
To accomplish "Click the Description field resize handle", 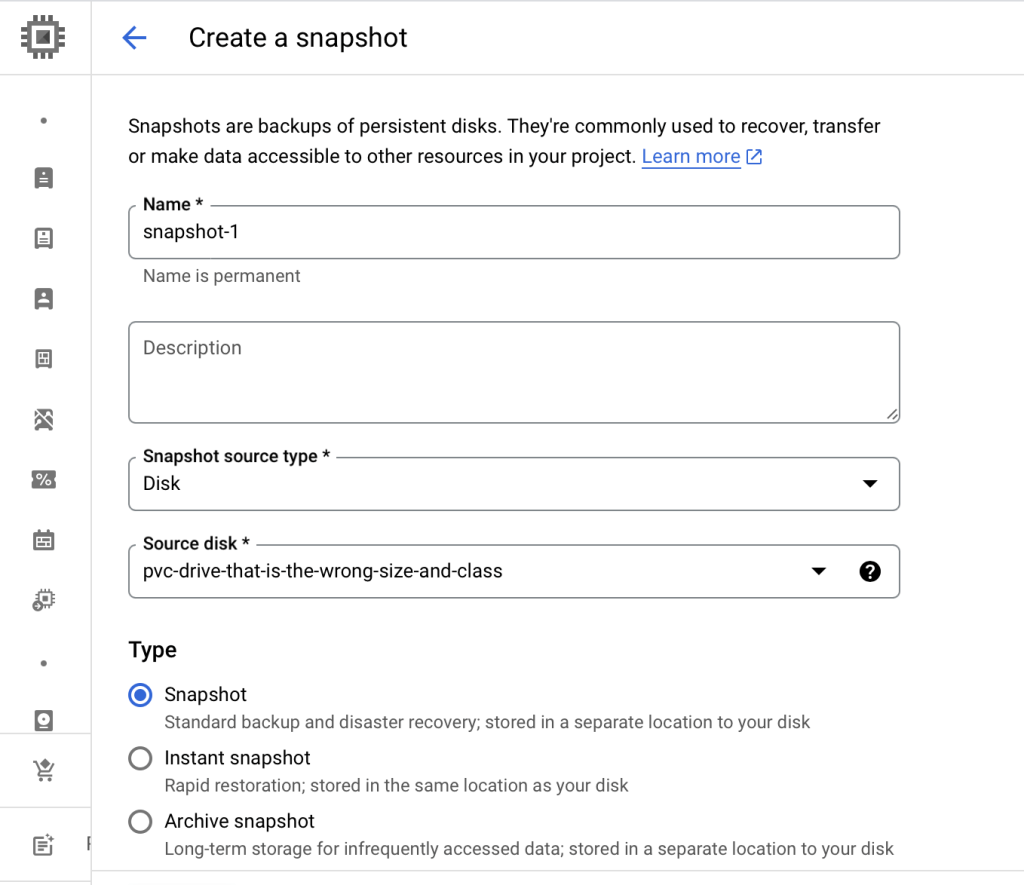I will click(891, 414).
